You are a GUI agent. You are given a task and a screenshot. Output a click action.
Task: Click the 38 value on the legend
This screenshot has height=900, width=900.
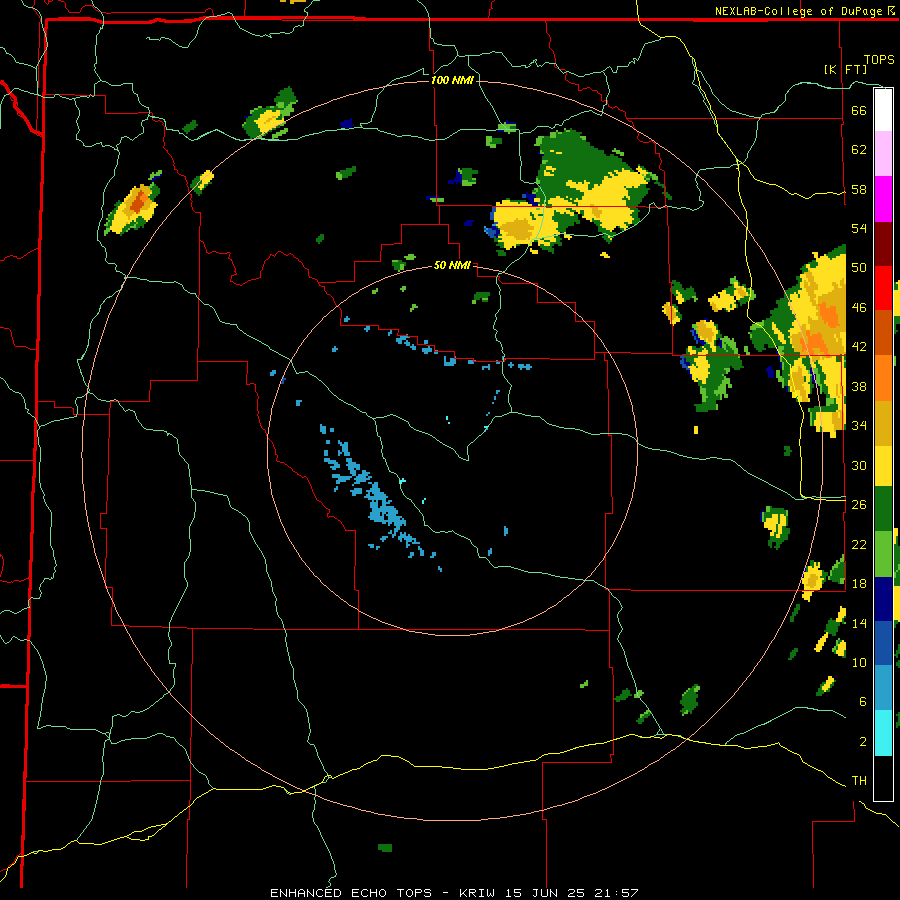tap(859, 386)
